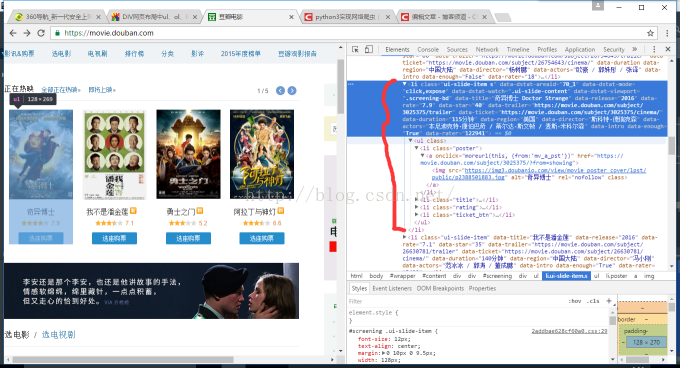Open the stylesheet css source link
Image resolution: width=680 pixels, height=368 pixels.
(569, 331)
